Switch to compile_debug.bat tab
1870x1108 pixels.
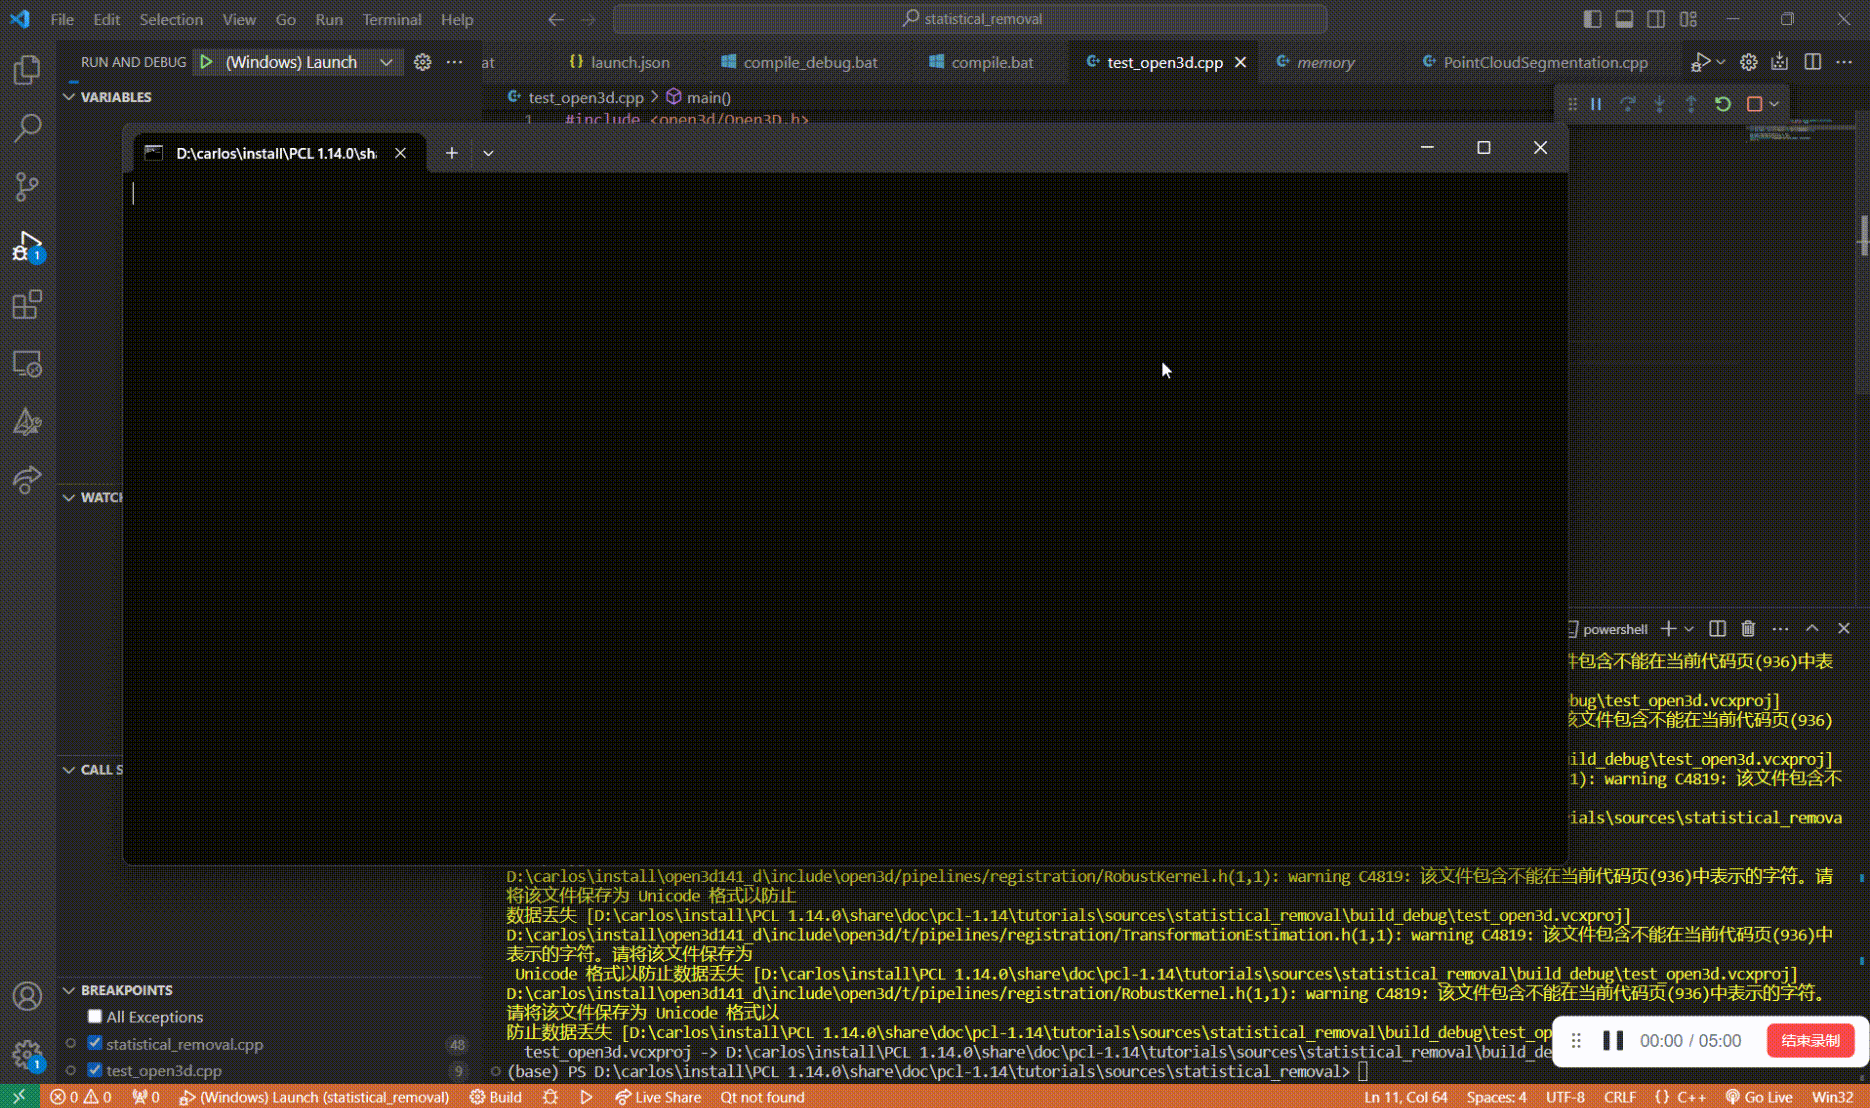799,62
